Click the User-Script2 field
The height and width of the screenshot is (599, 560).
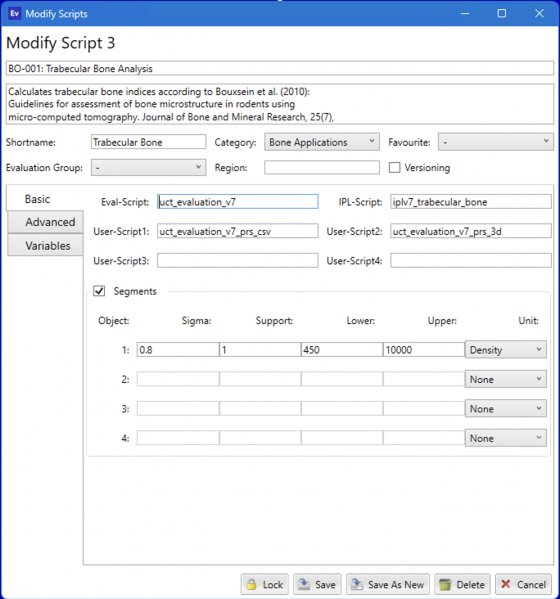[471, 231]
